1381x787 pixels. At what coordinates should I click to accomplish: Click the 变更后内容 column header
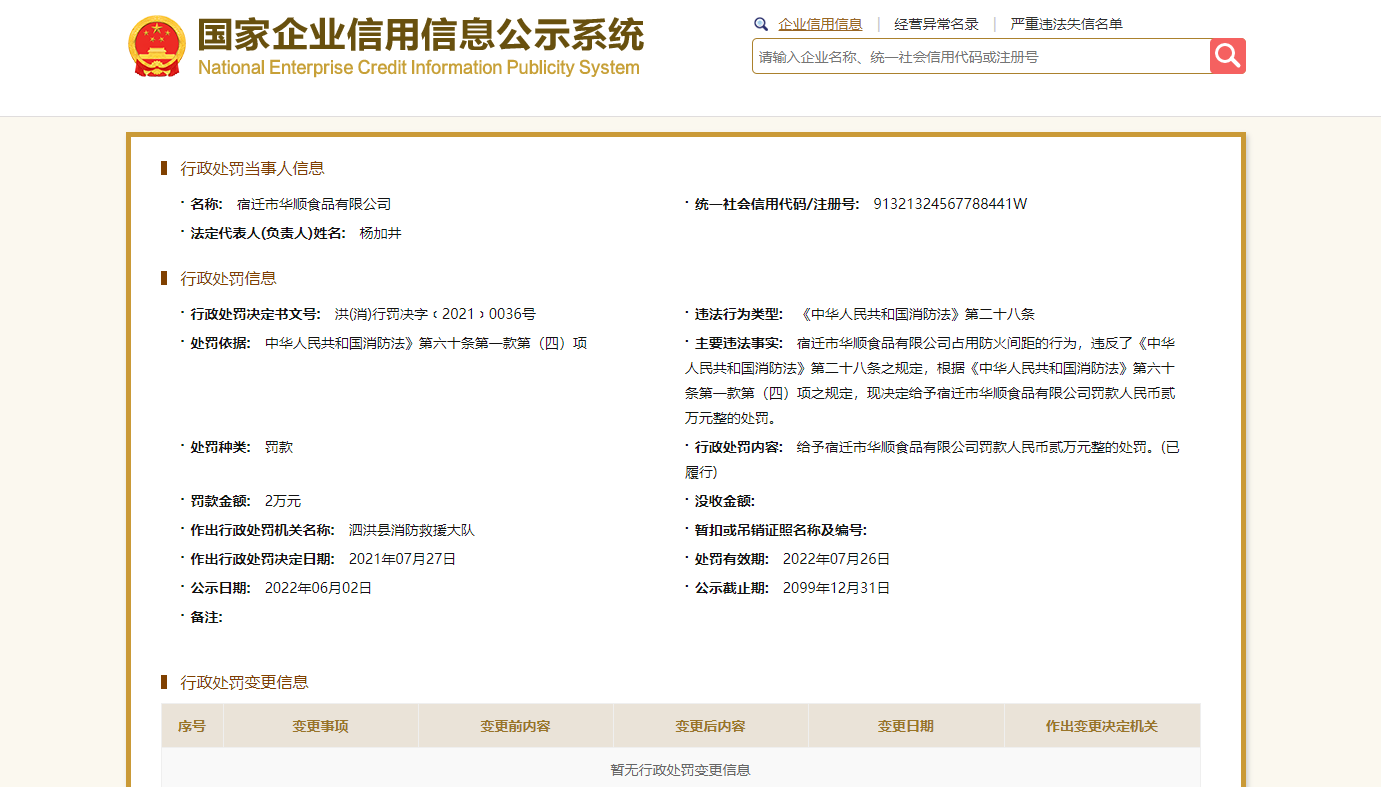[710, 726]
